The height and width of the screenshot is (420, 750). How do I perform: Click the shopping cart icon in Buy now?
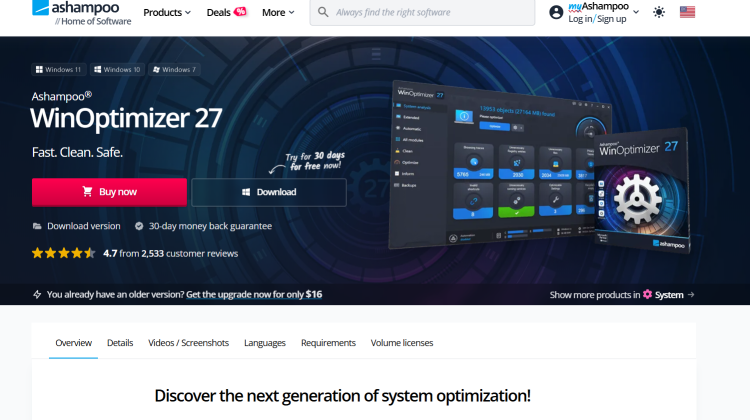click(87, 191)
